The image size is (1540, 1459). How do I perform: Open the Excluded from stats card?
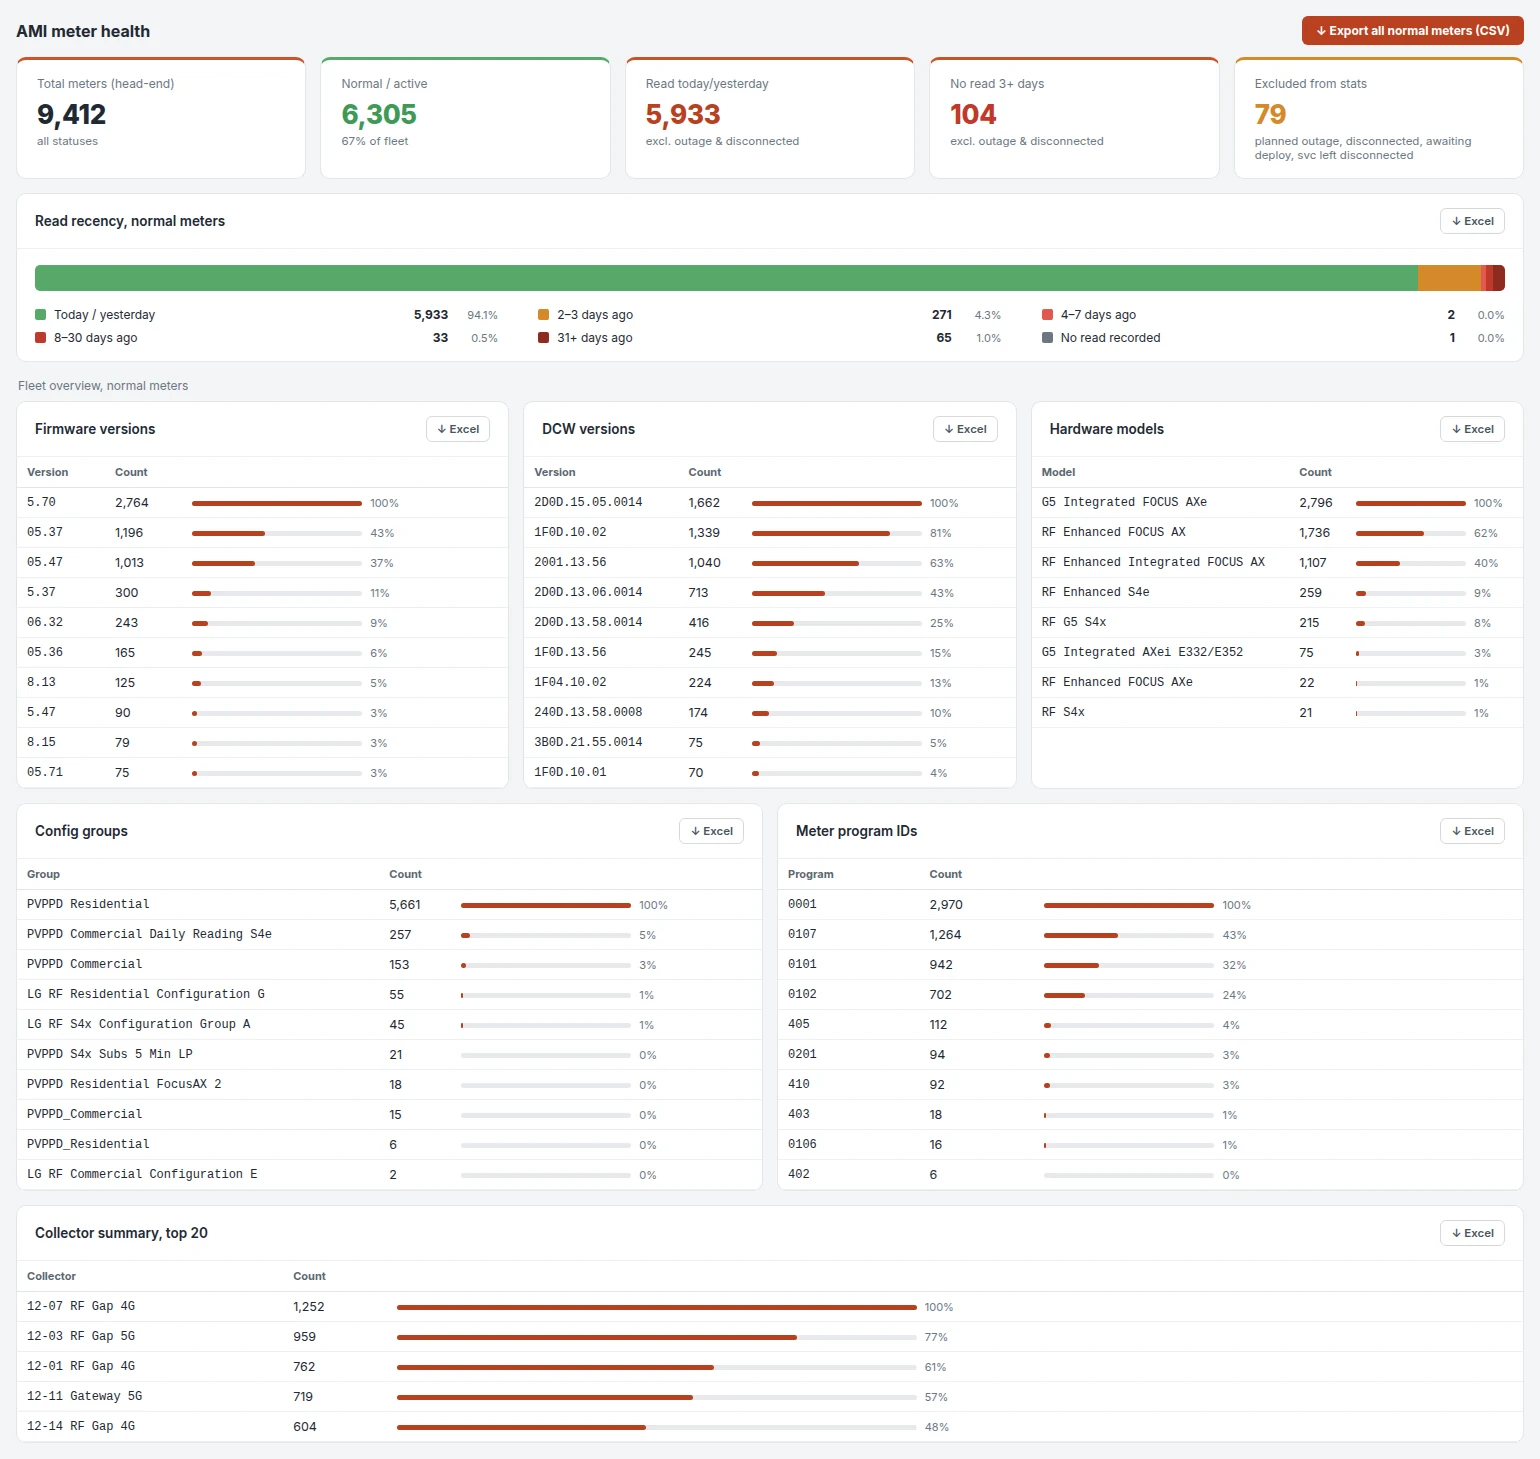coord(1379,118)
